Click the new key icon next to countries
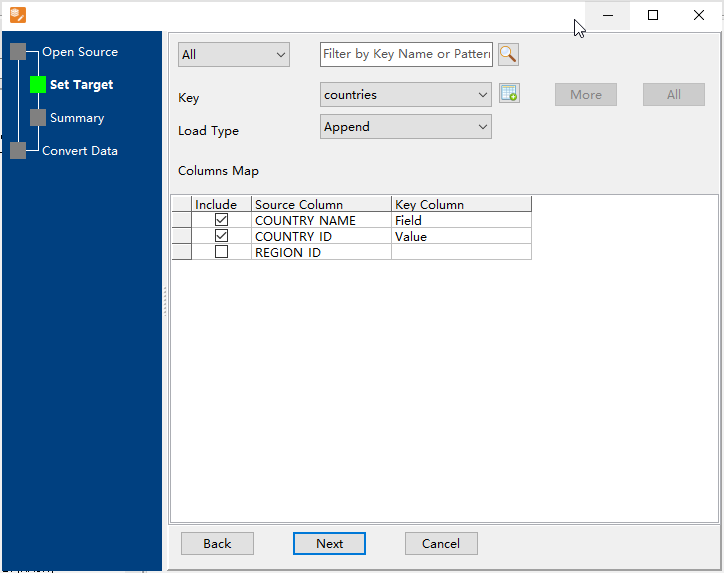Screen dimensions: 724x573 [508, 95]
